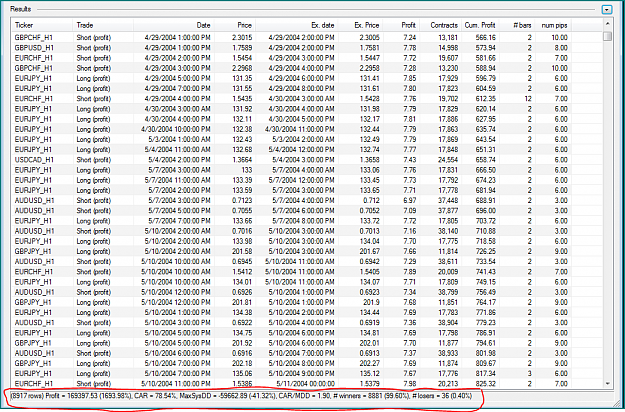Click the contracts value 17,778
Viewport: 625px width, 412px height.
click(x=448, y=190)
